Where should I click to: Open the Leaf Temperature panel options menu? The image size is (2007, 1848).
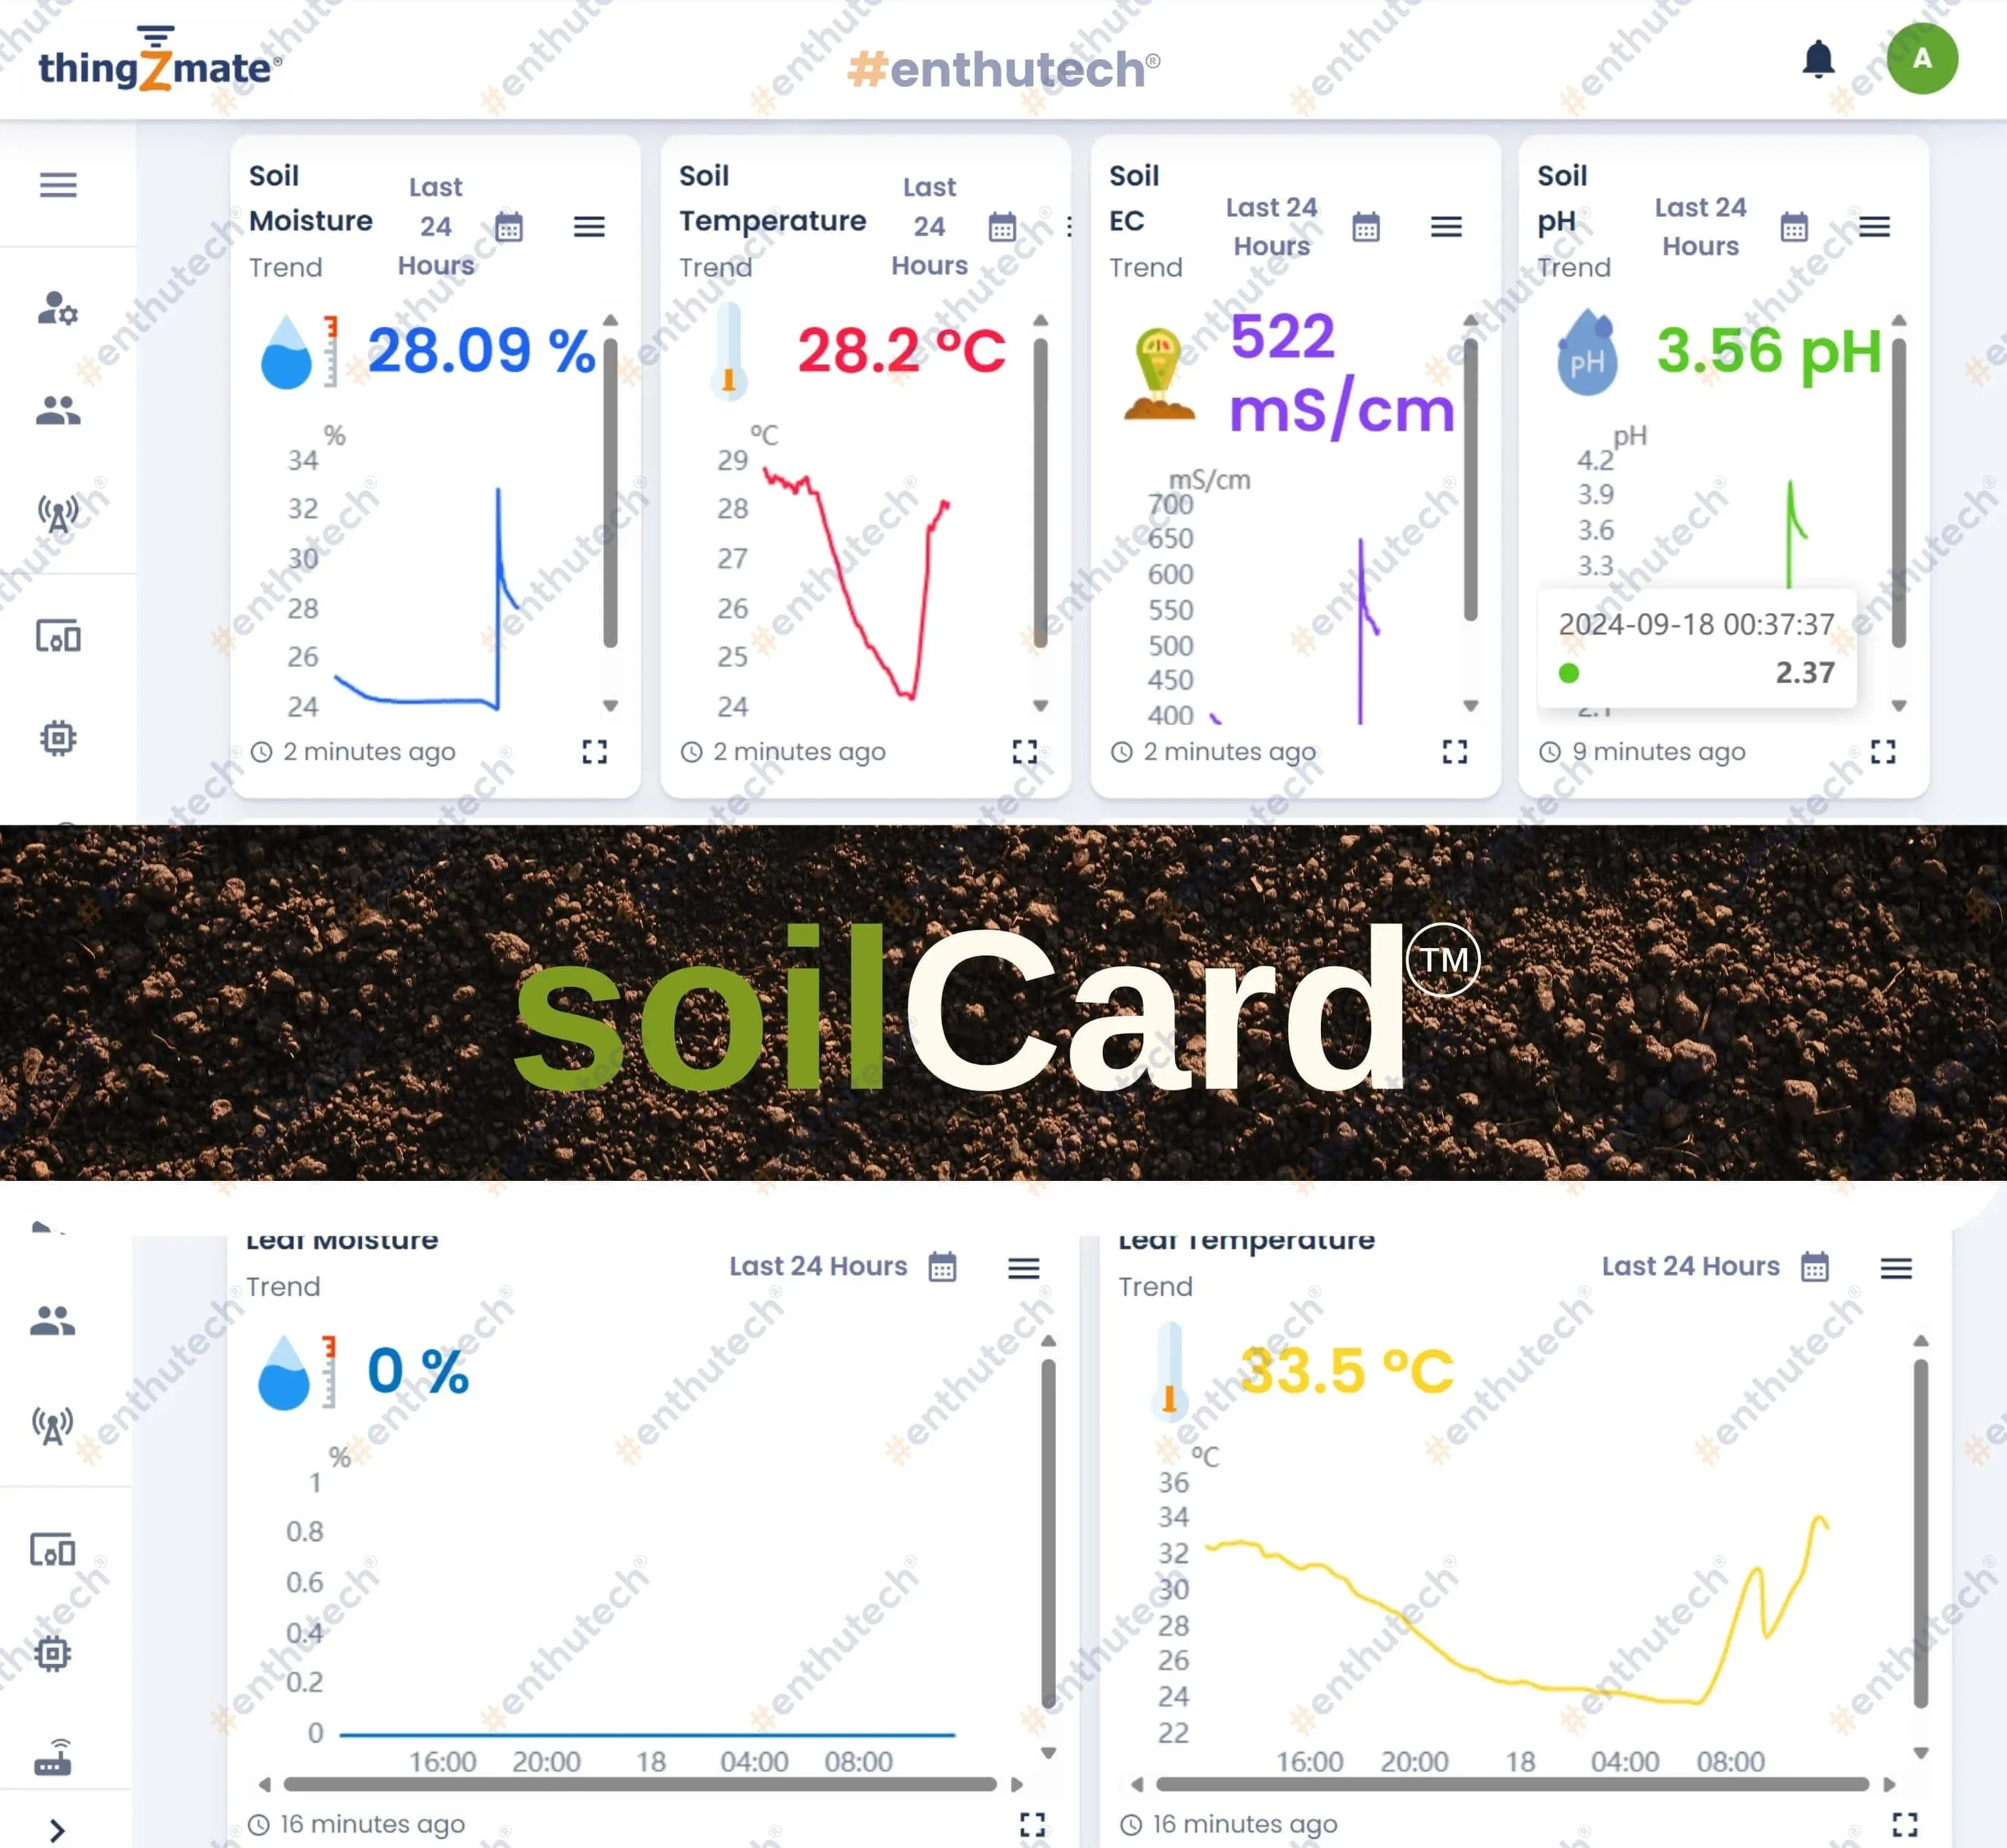tap(1896, 1268)
